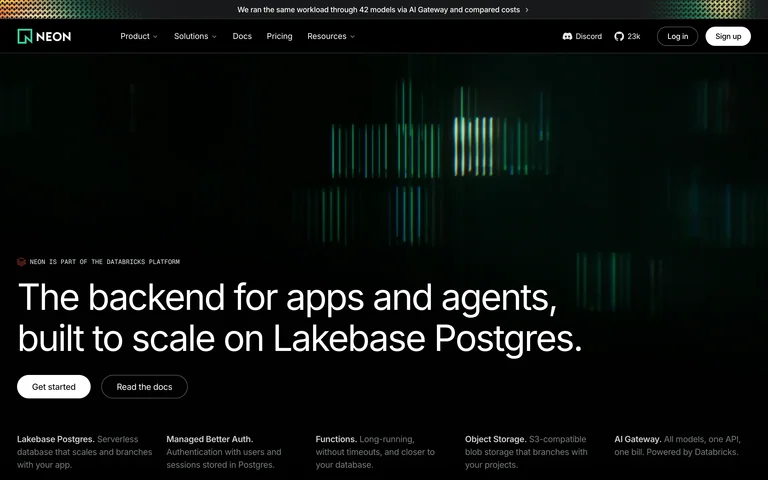Open the Docs menu item

coord(242,36)
